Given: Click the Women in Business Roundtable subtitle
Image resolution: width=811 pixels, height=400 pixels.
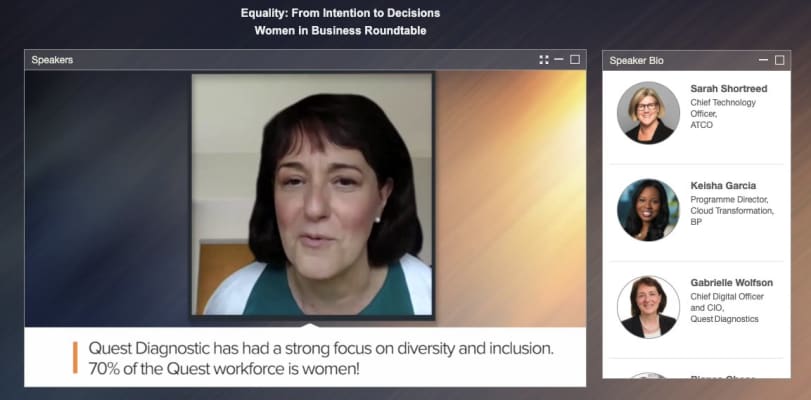Looking at the screenshot, I should 340,31.
